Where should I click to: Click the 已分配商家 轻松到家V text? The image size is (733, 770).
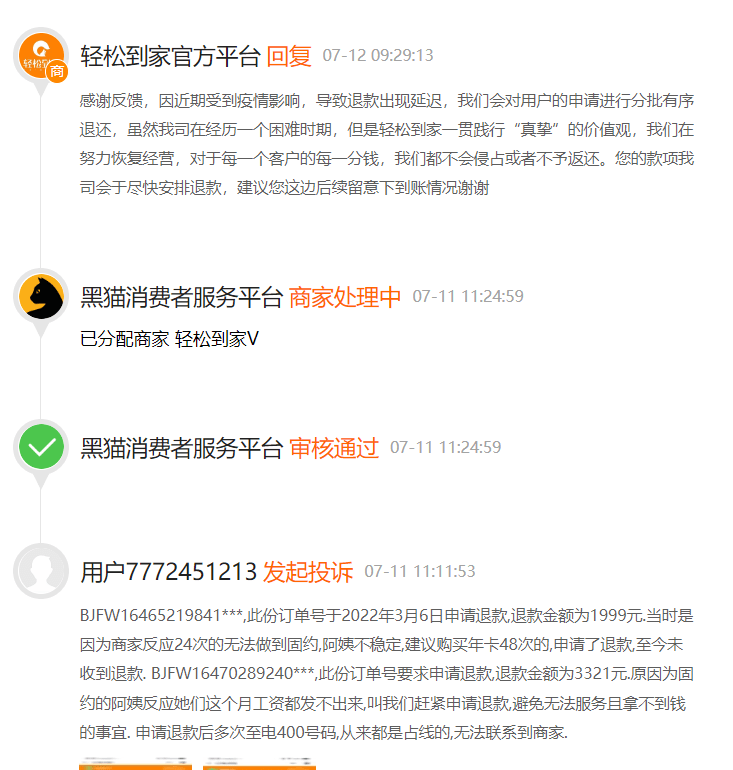point(169,339)
